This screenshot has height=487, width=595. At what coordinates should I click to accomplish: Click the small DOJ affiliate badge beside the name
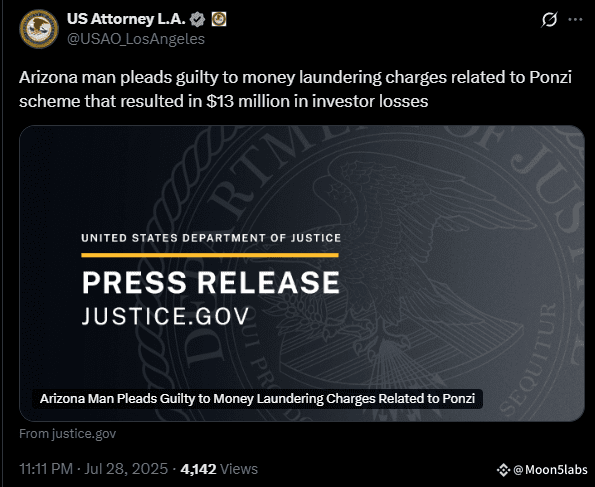[219, 19]
